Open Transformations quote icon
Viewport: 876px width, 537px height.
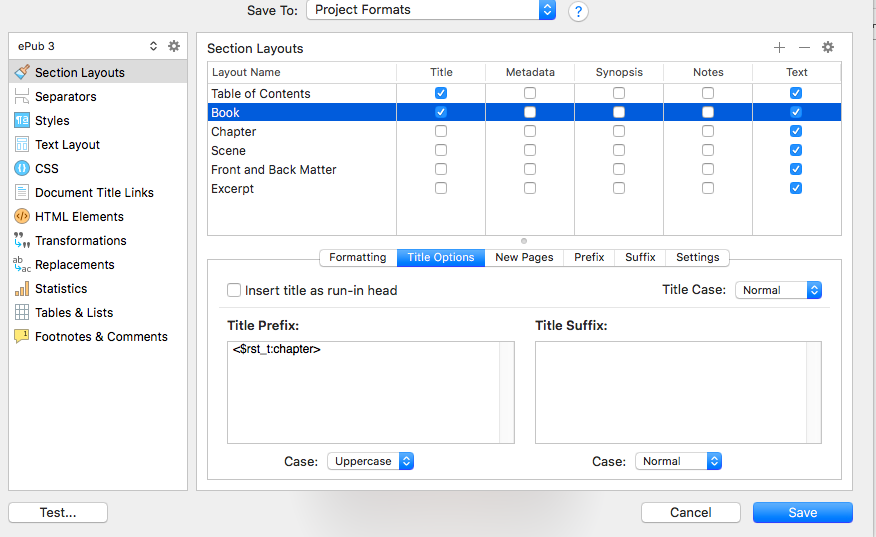pyautogui.click(x=22, y=240)
